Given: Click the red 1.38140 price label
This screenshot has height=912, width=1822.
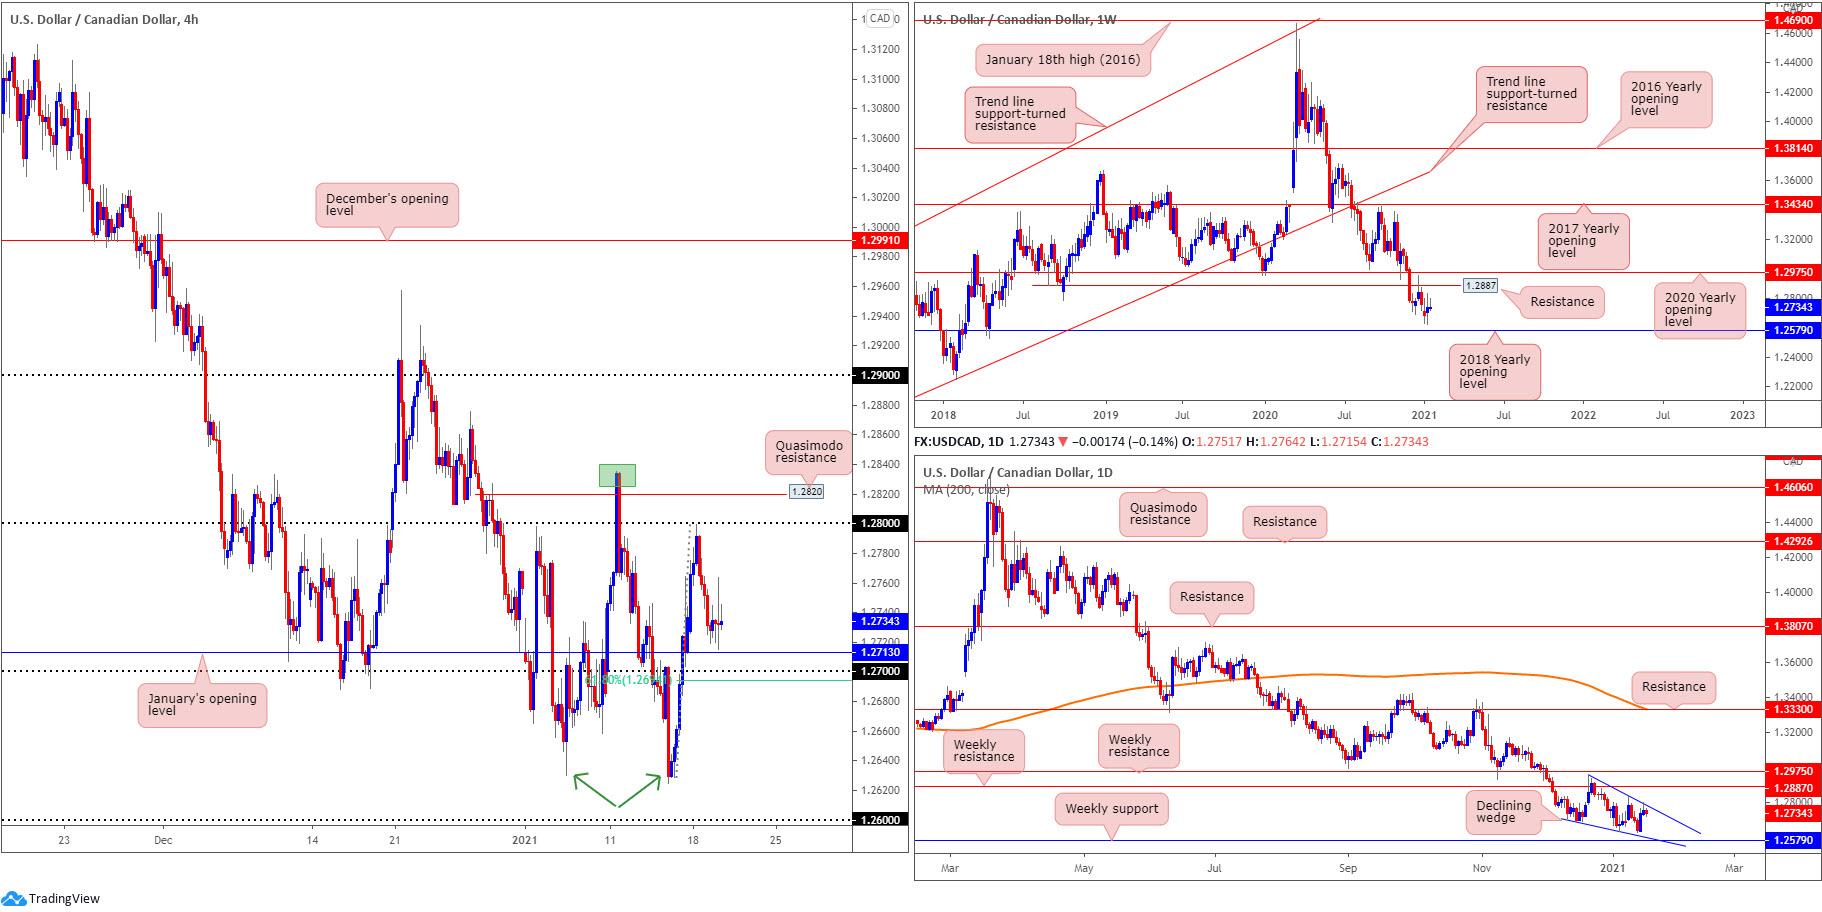Looking at the screenshot, I should pos(1793,148).
